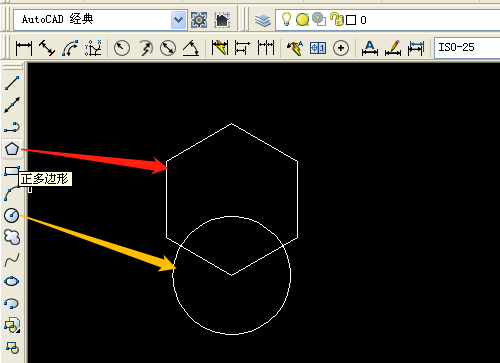Activate the Polygon tool

[x=12, y=149]
